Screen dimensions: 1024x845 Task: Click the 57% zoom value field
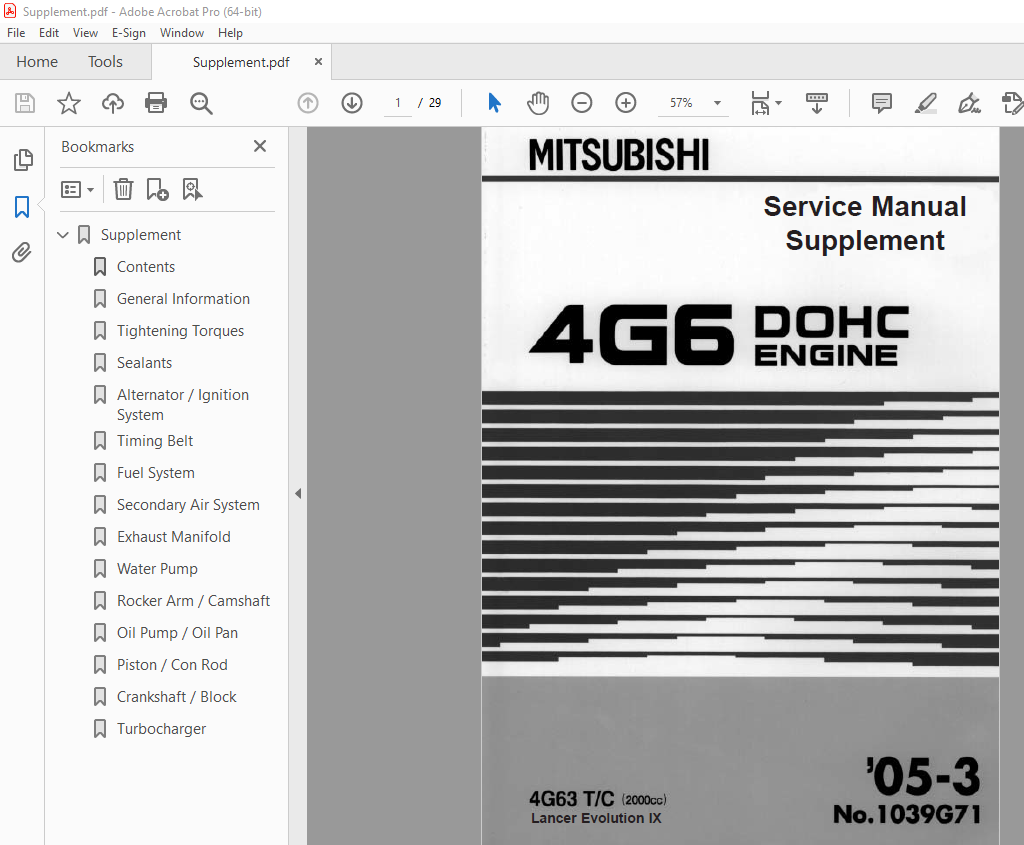coord(681,103)
